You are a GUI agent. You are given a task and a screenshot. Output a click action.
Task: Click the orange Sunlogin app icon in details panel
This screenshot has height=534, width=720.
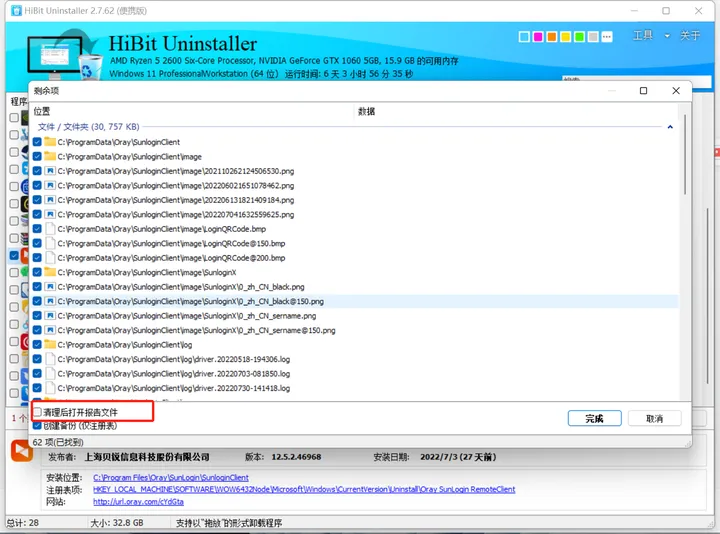point(22,451)
